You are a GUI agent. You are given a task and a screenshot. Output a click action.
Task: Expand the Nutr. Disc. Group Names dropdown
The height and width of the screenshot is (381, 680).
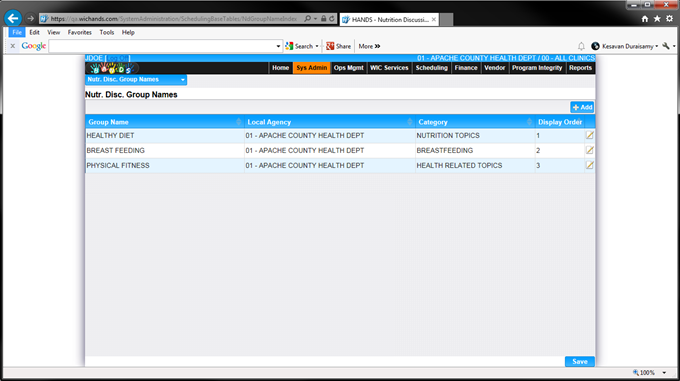coord(136,79)
